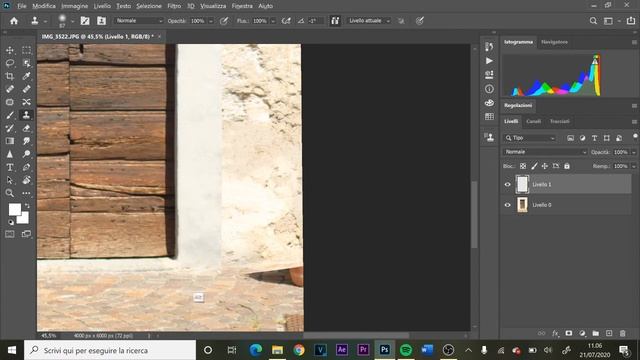Select the Clone Stamp tool in toolbox
The width and height of the screenshot is (640, 360).
[x=27, y=115]
